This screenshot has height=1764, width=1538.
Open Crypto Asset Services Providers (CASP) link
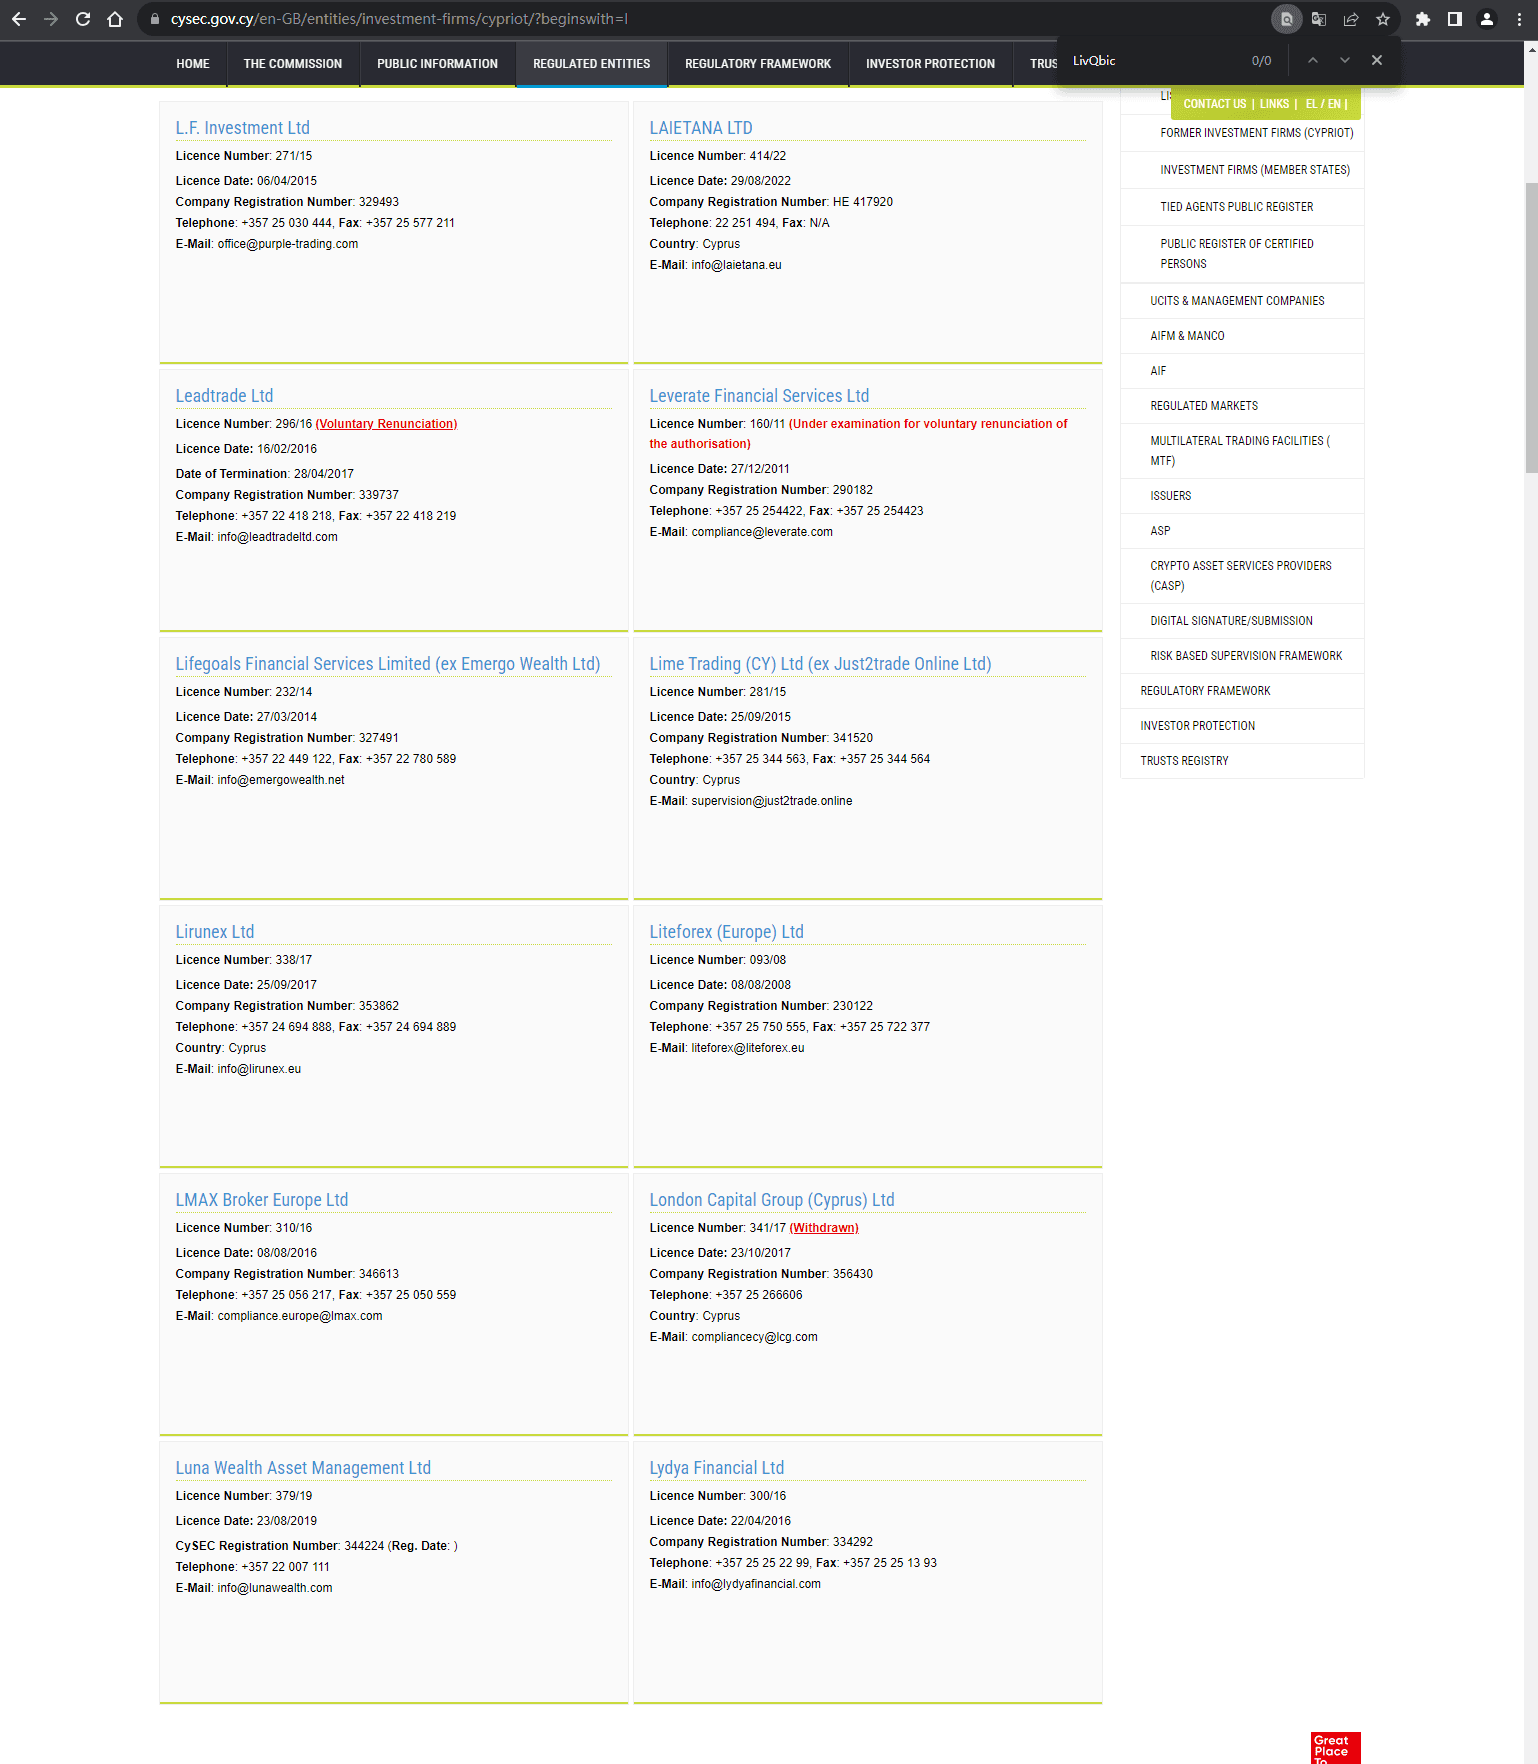1241,576
